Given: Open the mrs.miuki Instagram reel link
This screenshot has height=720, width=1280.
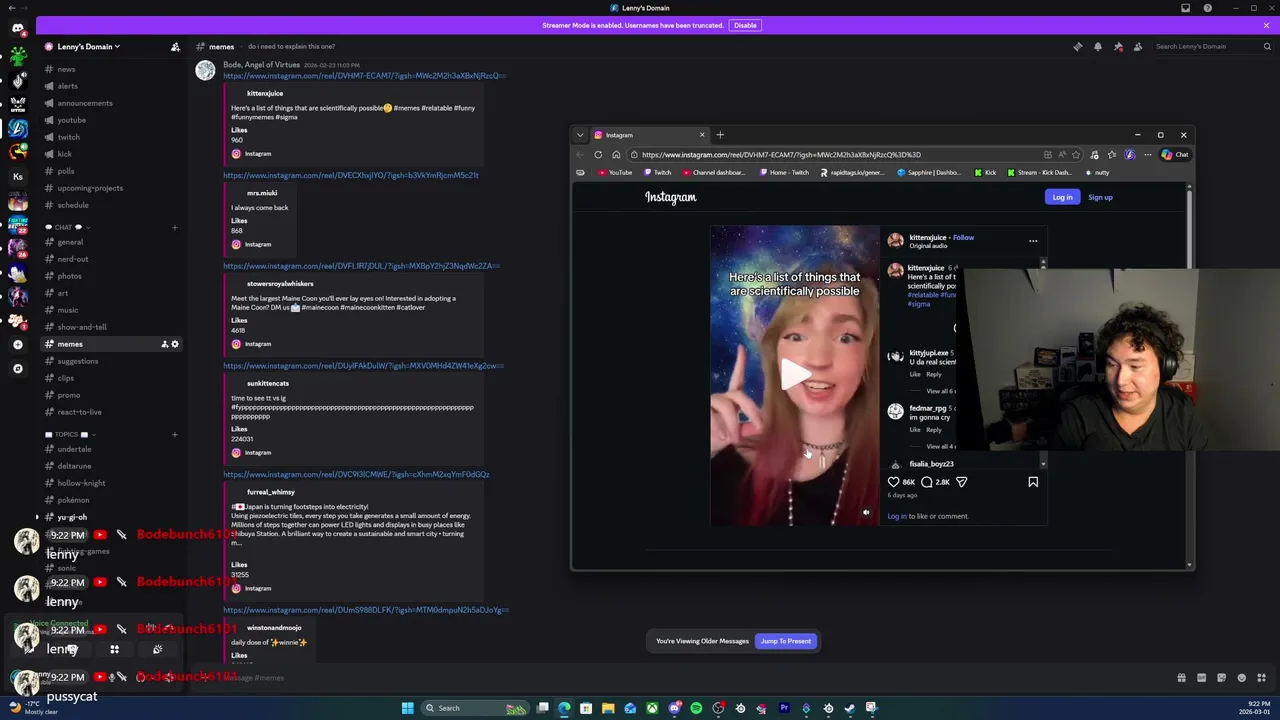Looking at the screenshot, I should (x=350, y=175).
